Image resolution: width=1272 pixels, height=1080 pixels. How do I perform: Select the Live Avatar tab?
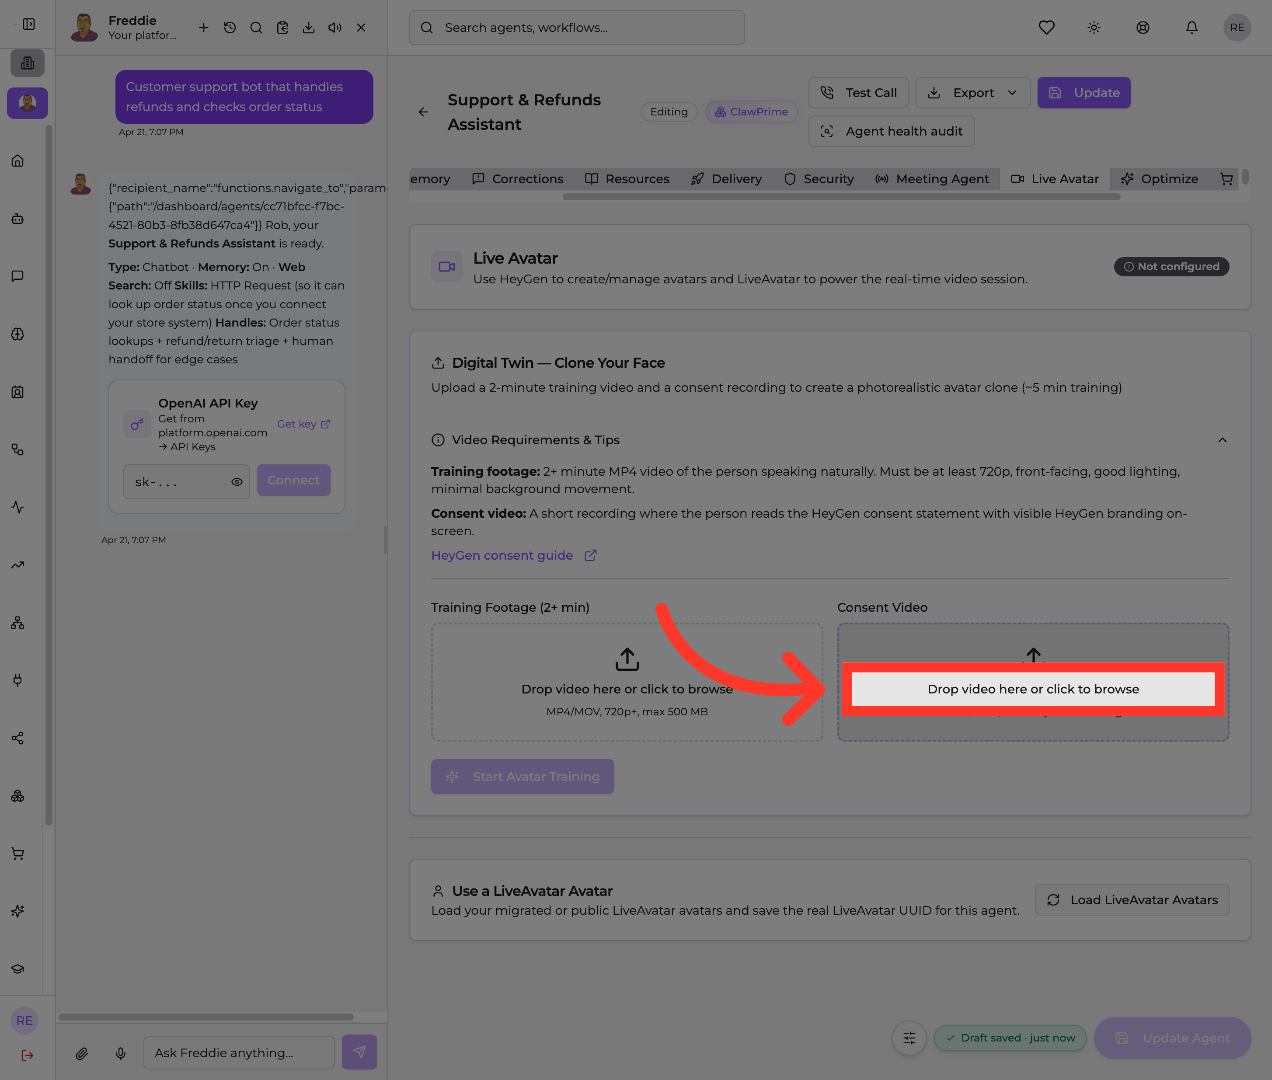coord(1055,179)
